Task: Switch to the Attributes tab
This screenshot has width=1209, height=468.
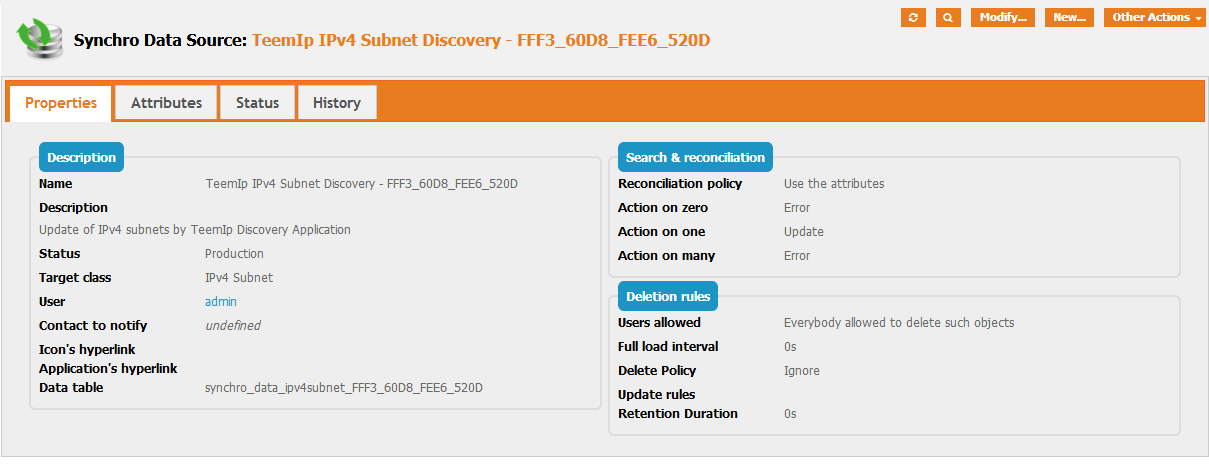Action: [166, 103]
